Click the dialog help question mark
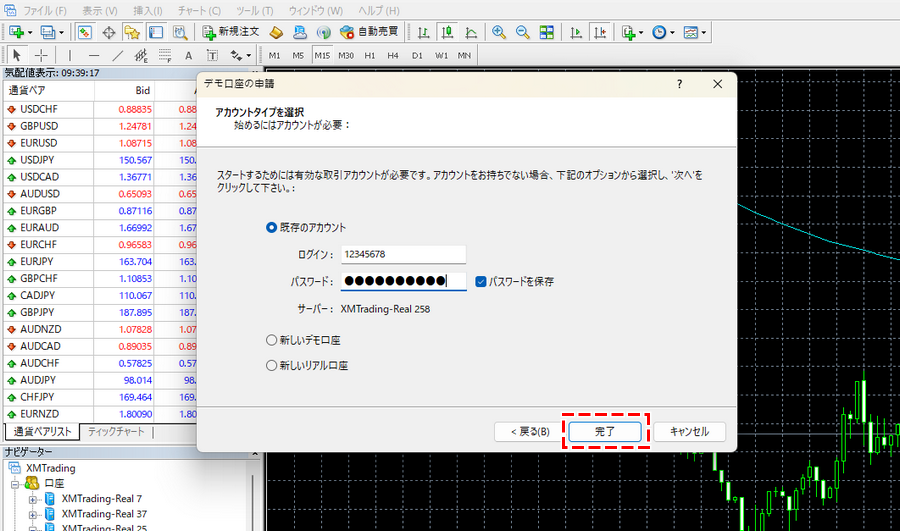Image resolution: width=900 pixels, height=531 pixels. pos(680,84)
